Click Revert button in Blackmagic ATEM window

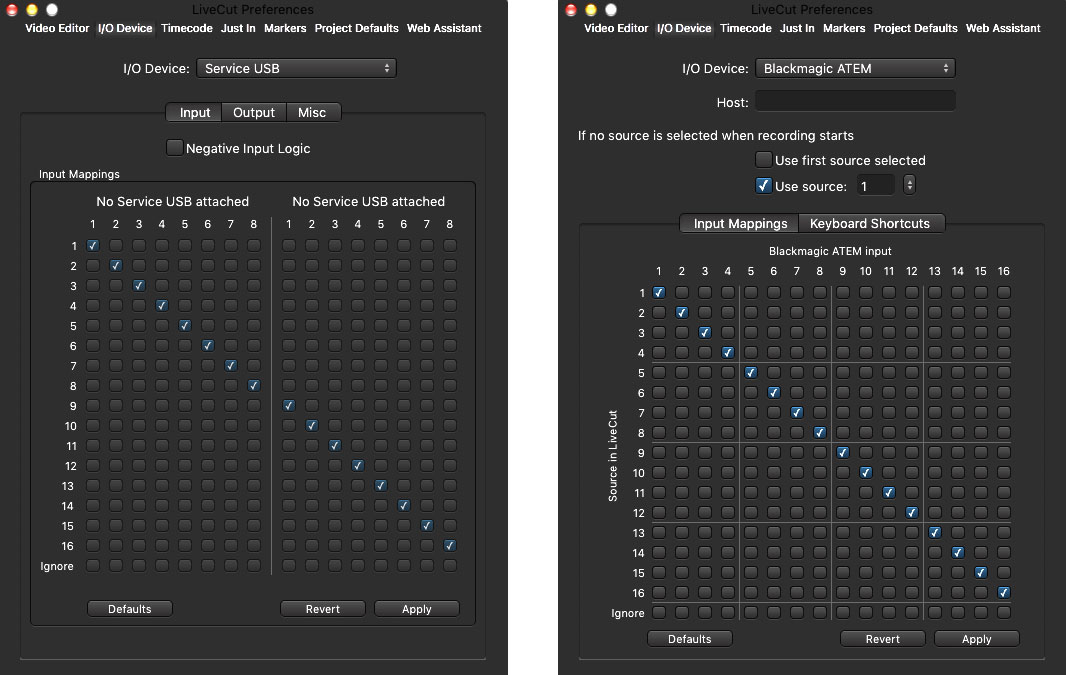[882, 639]
